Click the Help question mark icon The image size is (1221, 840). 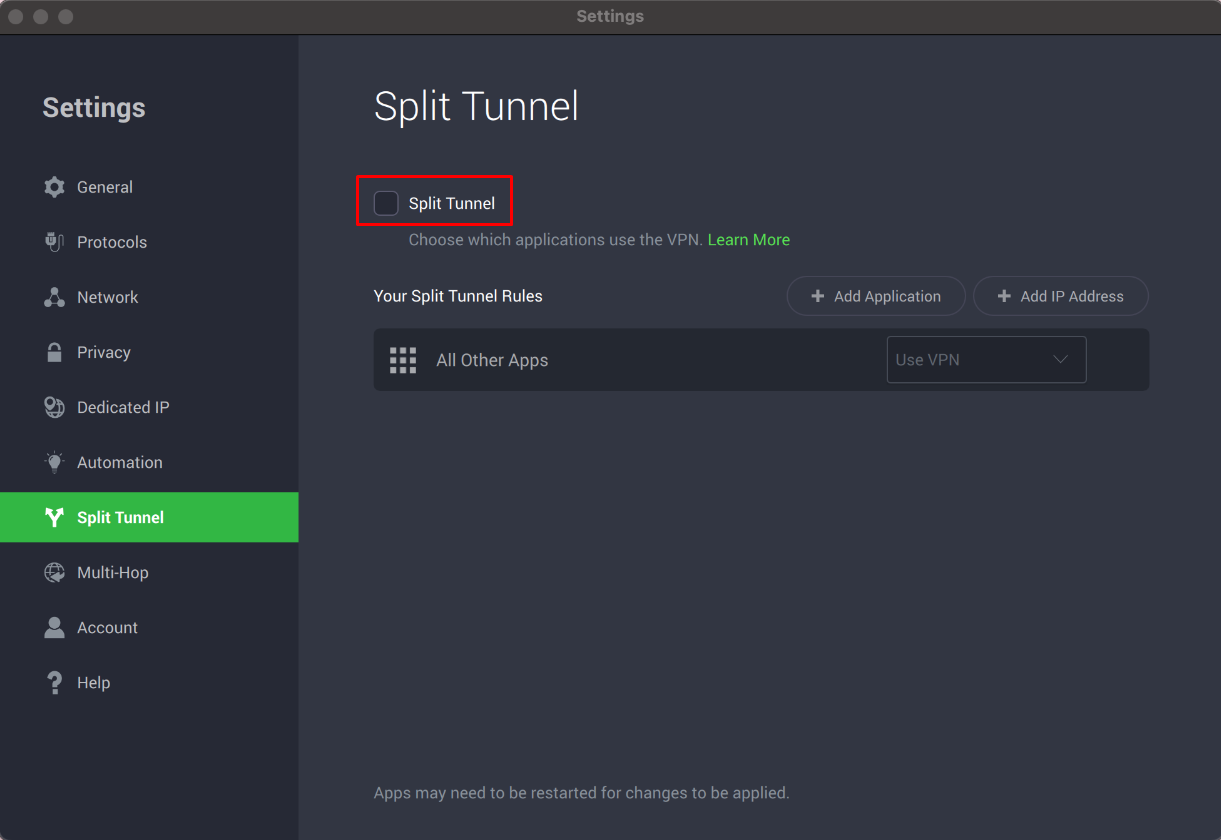pyautogui.click(x=54, y=682)
